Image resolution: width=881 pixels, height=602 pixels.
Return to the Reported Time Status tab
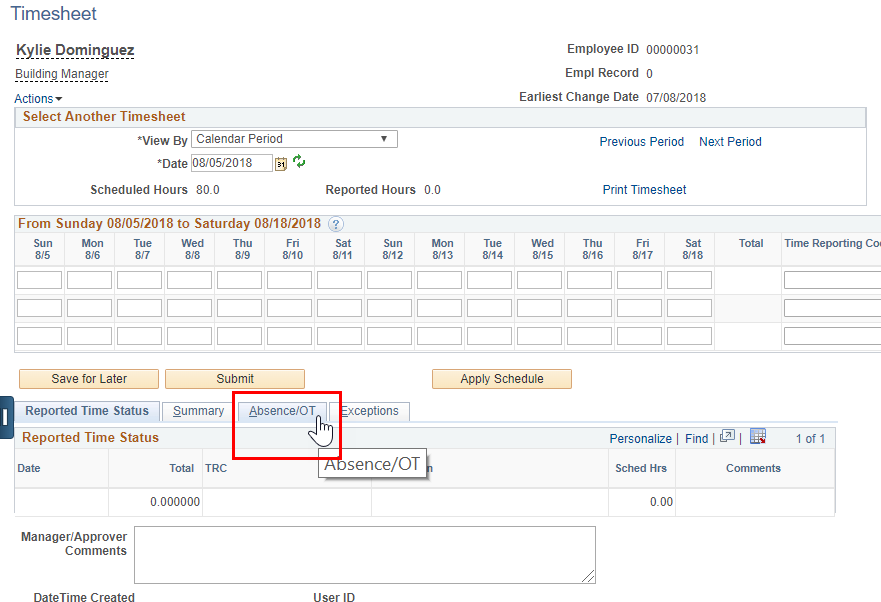point(87,410)
